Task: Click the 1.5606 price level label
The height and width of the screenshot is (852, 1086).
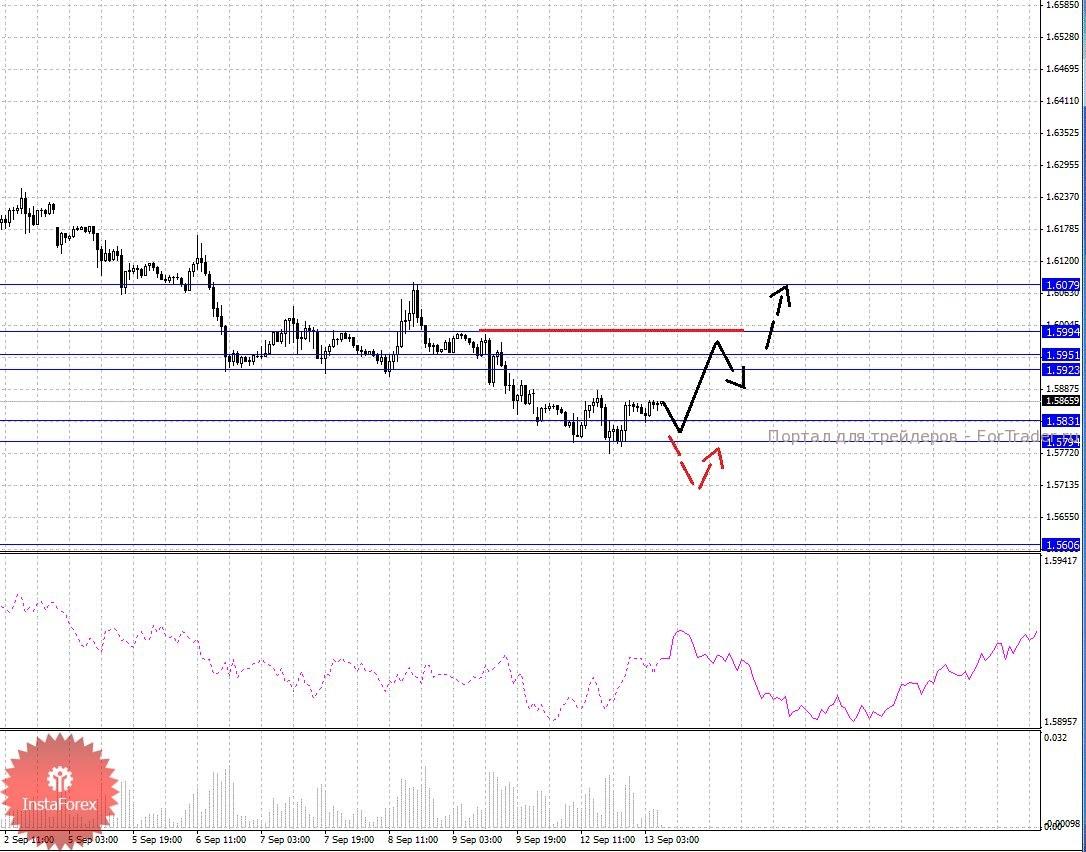Action: coord(1061,545)
